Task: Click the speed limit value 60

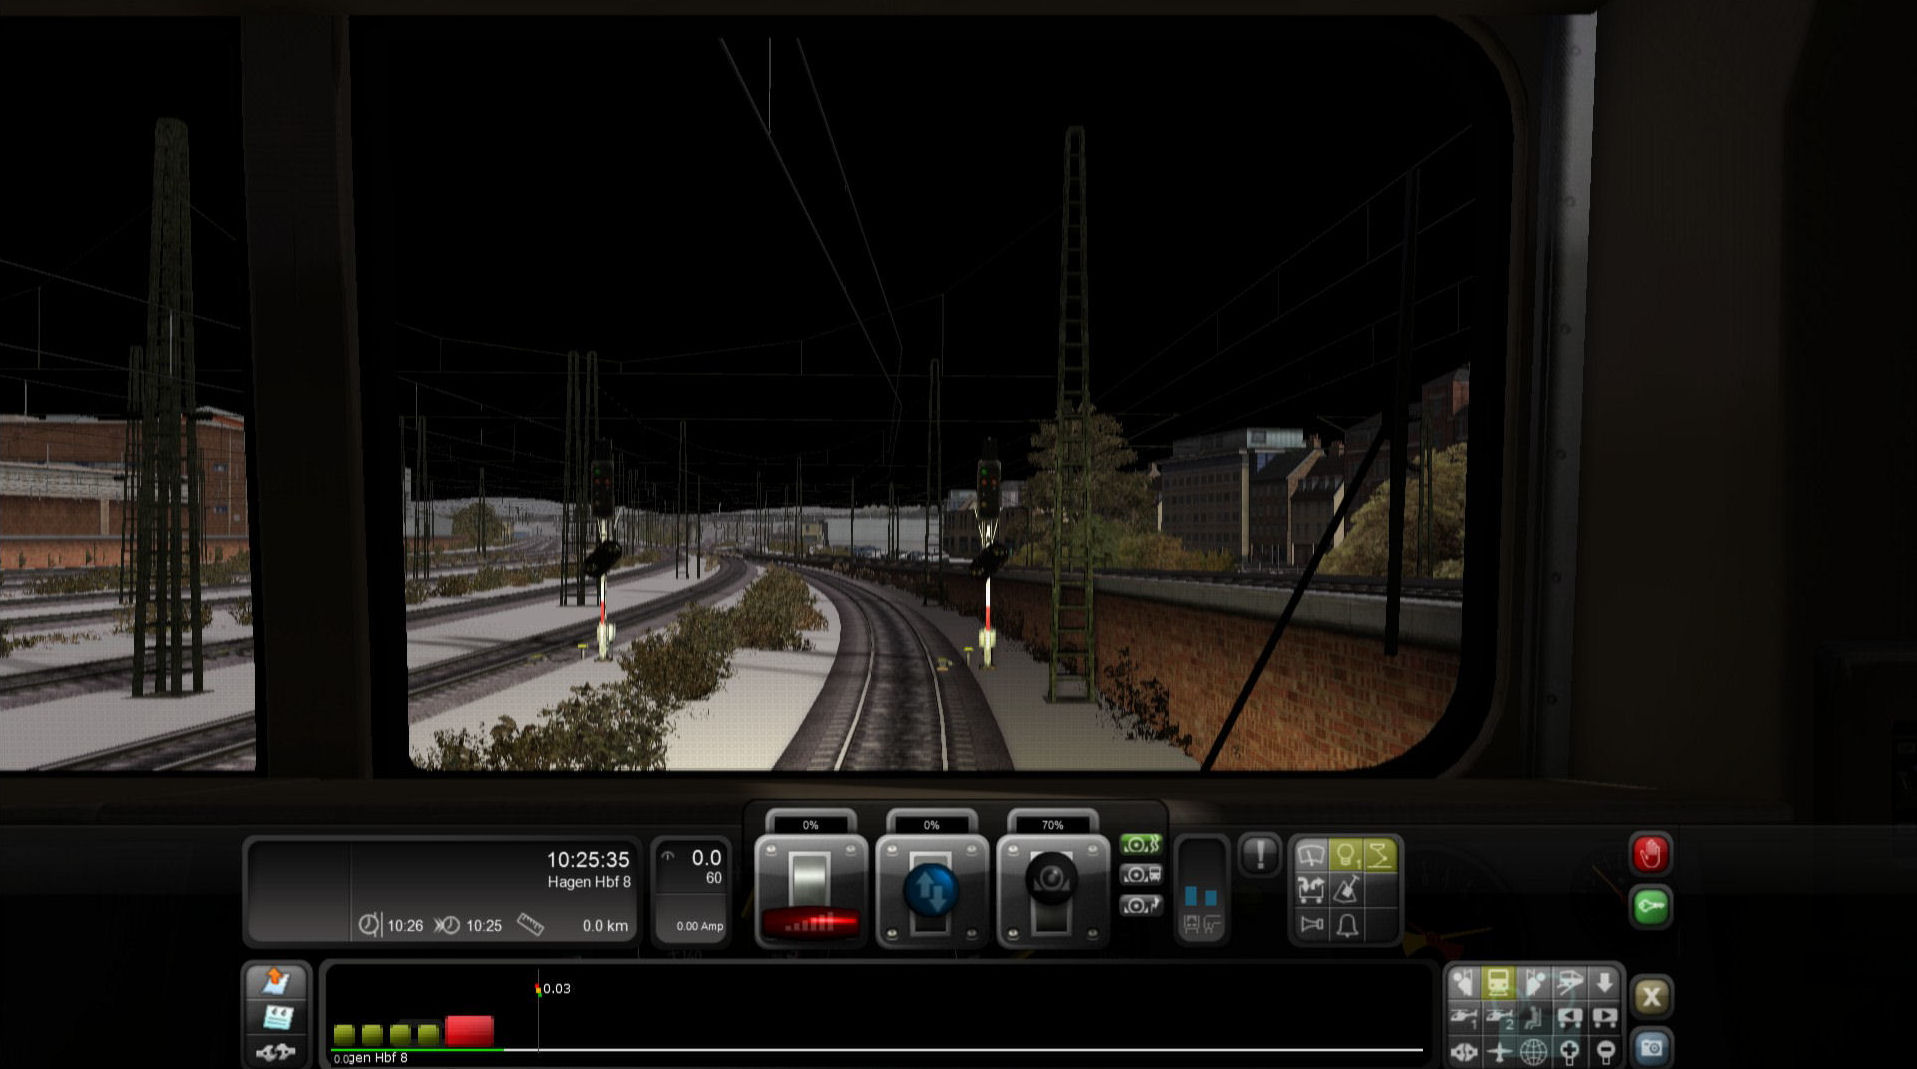Action: coord(713,878)
